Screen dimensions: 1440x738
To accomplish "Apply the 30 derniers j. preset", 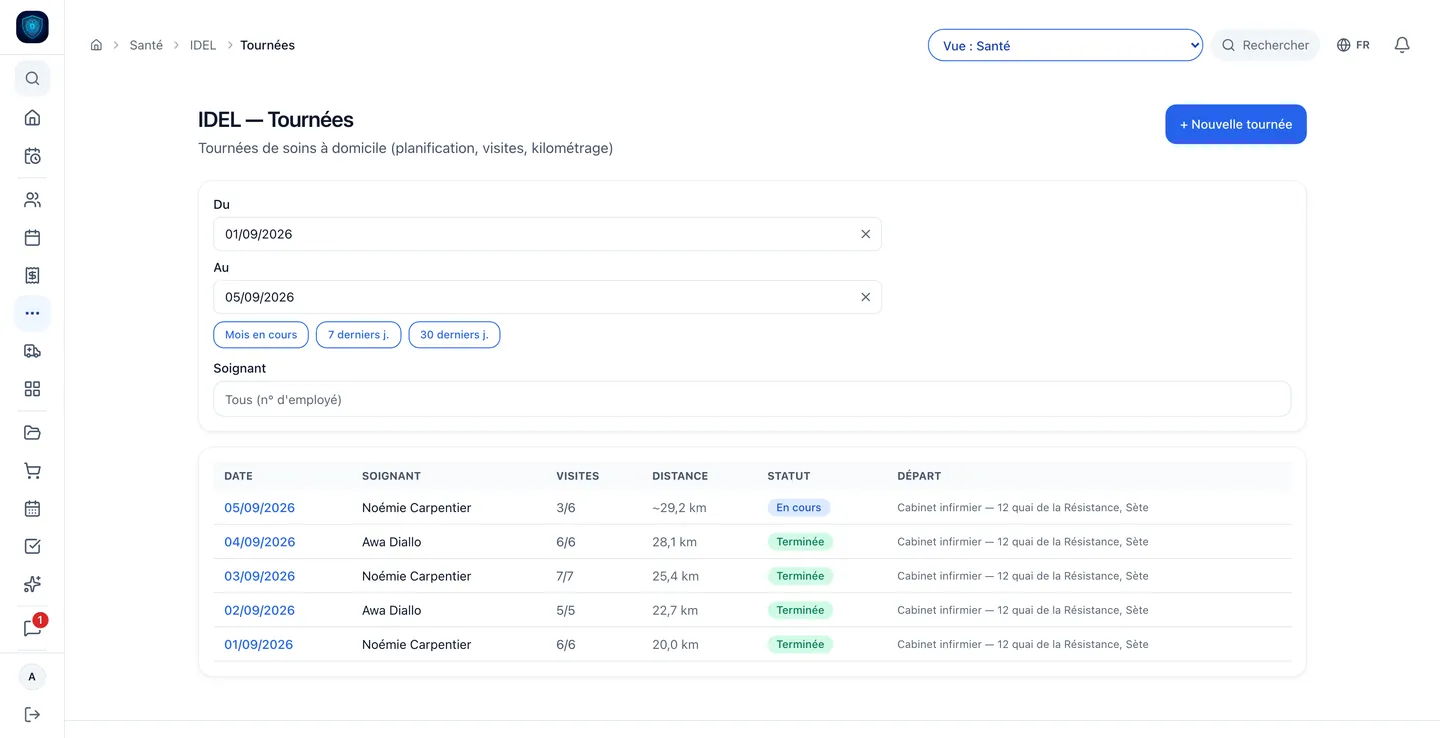I will click(454, 335).
